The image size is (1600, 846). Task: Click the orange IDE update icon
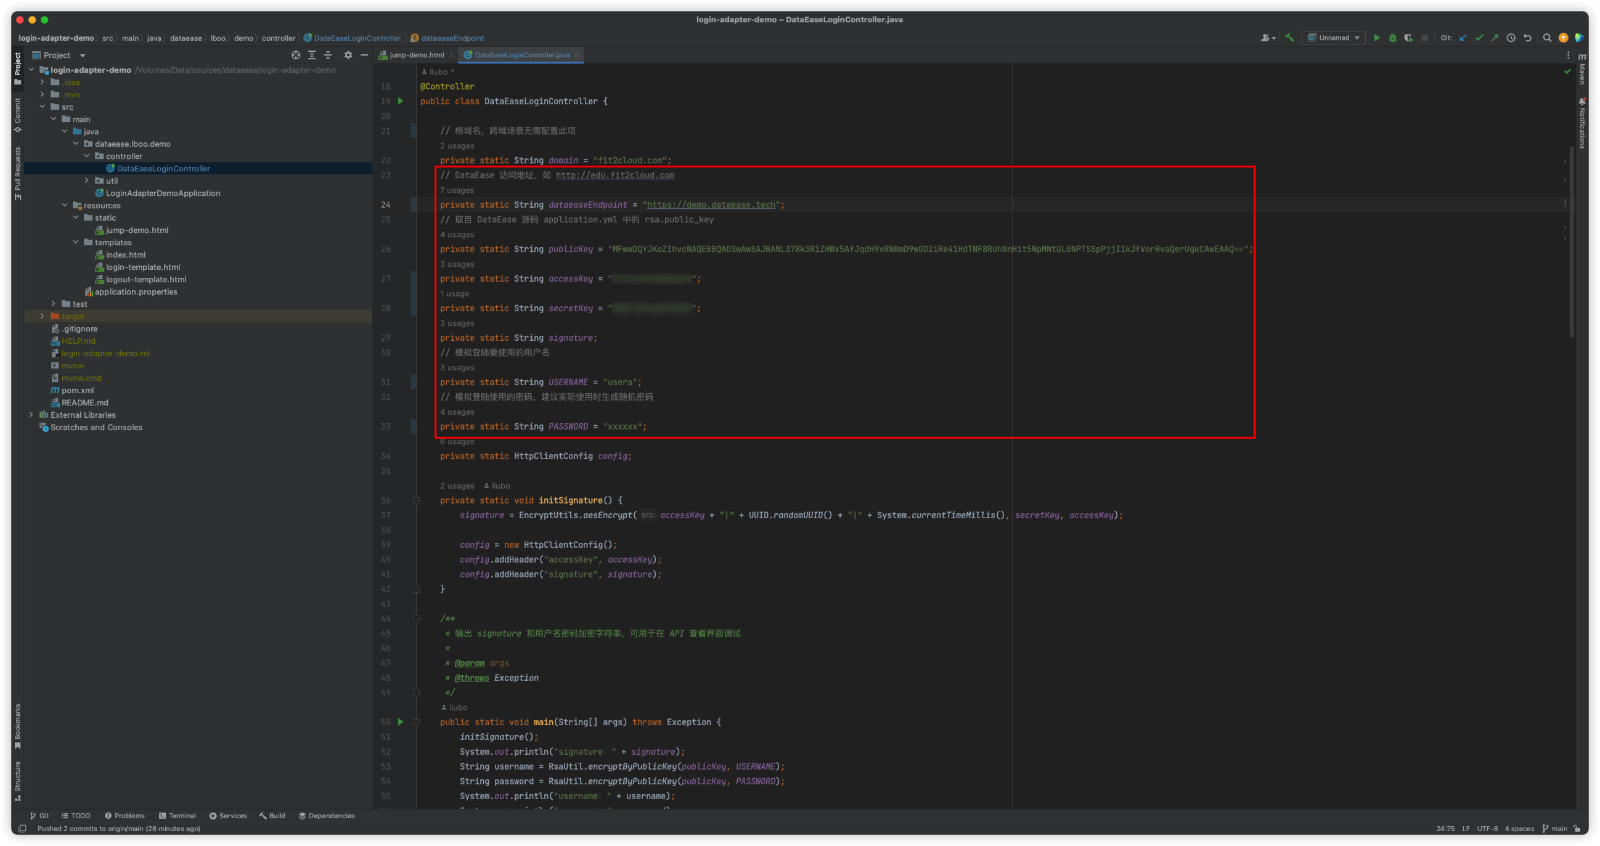click(1563, 38)
